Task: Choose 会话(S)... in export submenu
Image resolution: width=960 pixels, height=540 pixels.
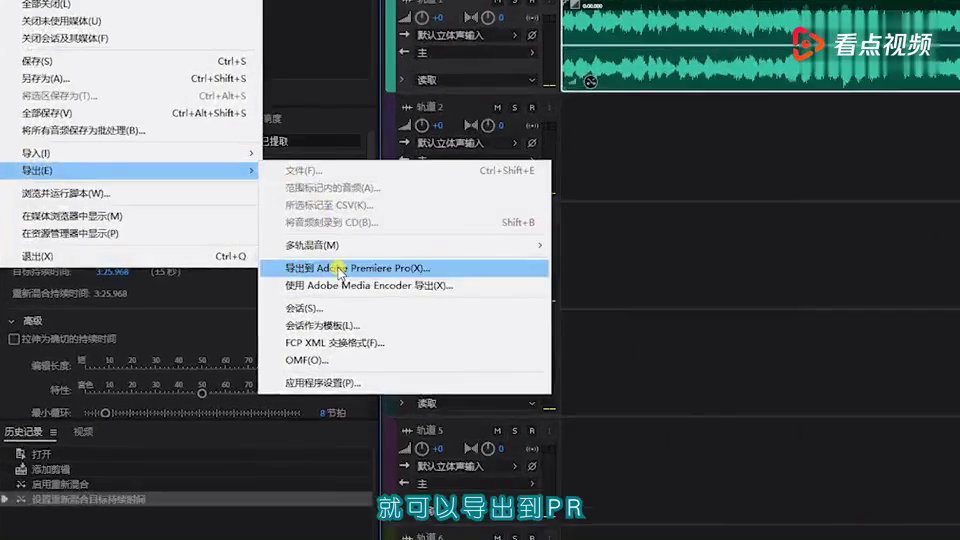Action: pos(404,309)
